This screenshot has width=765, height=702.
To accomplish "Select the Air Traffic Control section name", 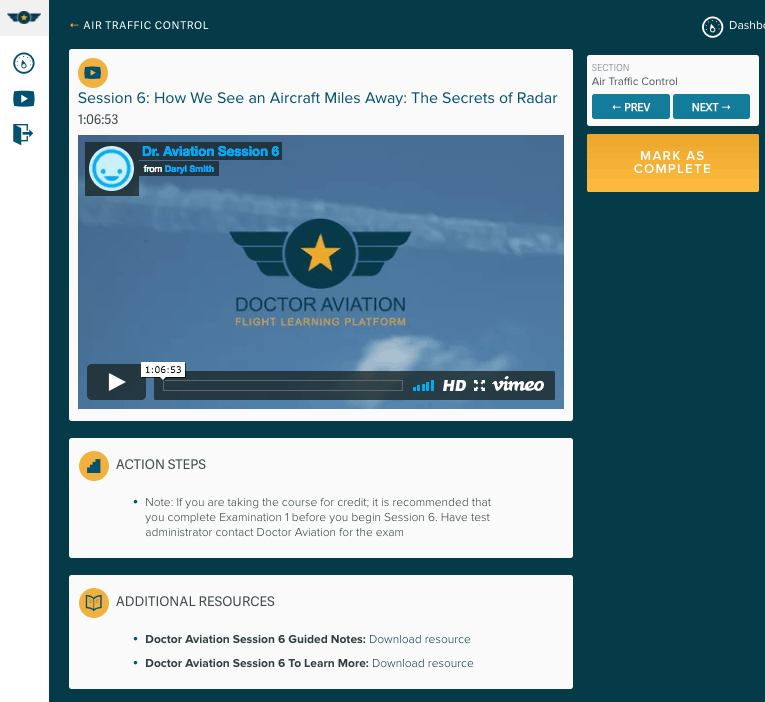I will pos(634,81).
